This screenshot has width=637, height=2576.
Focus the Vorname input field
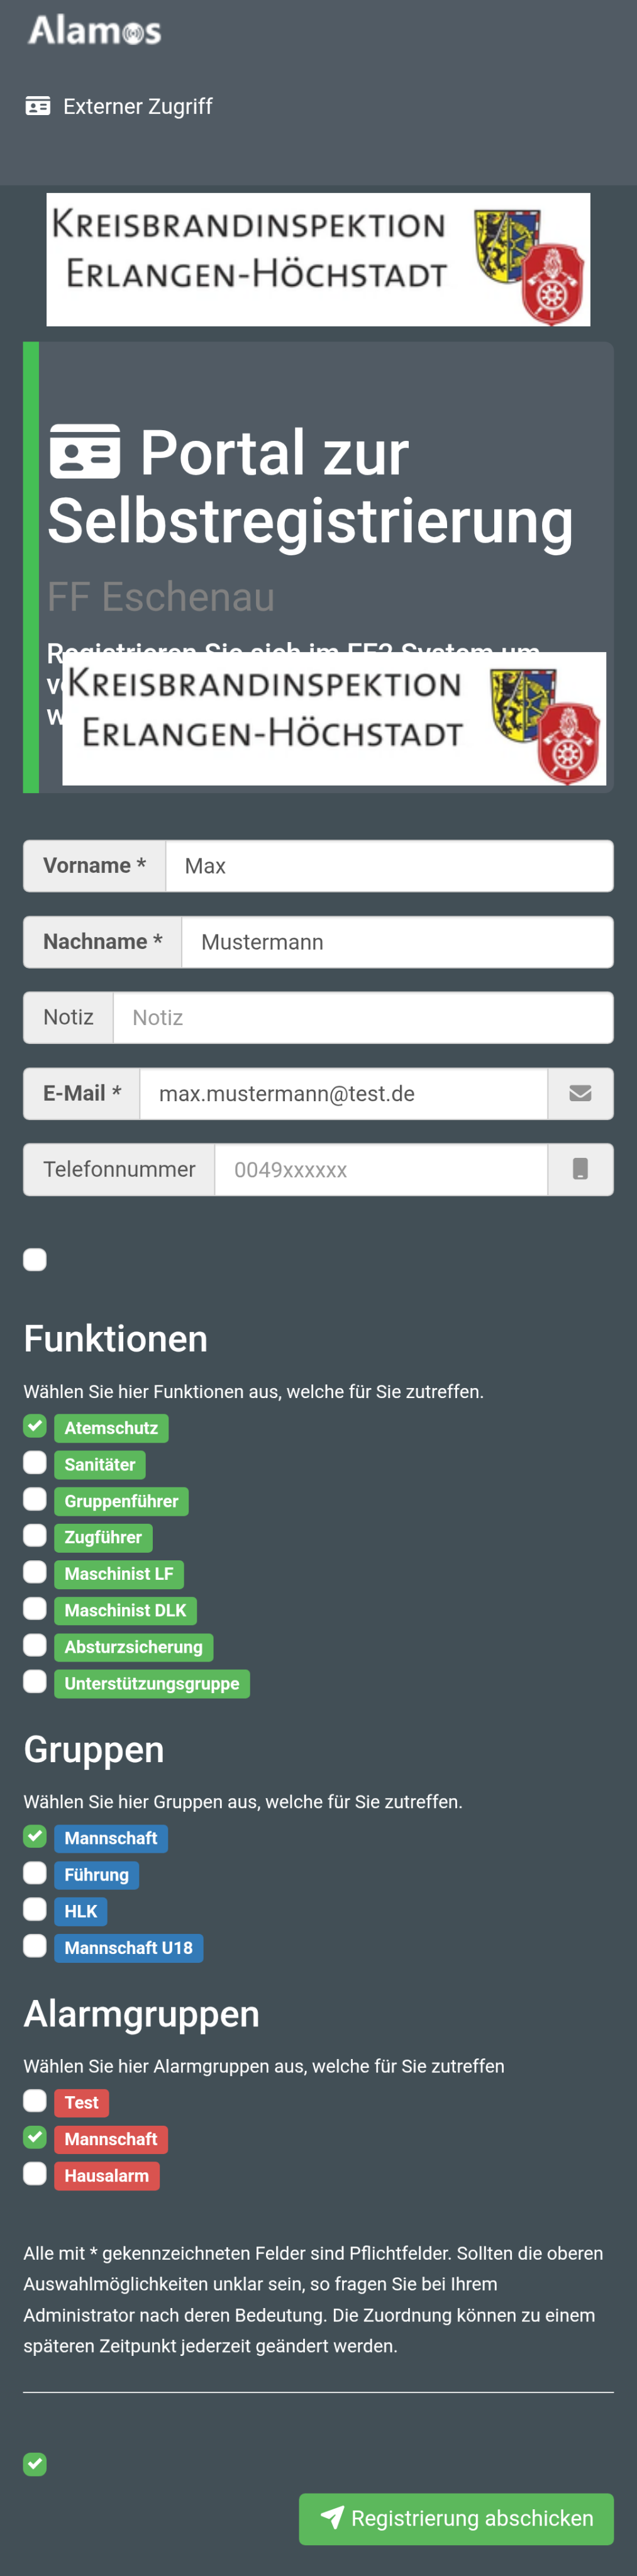(x=388, y=866)
